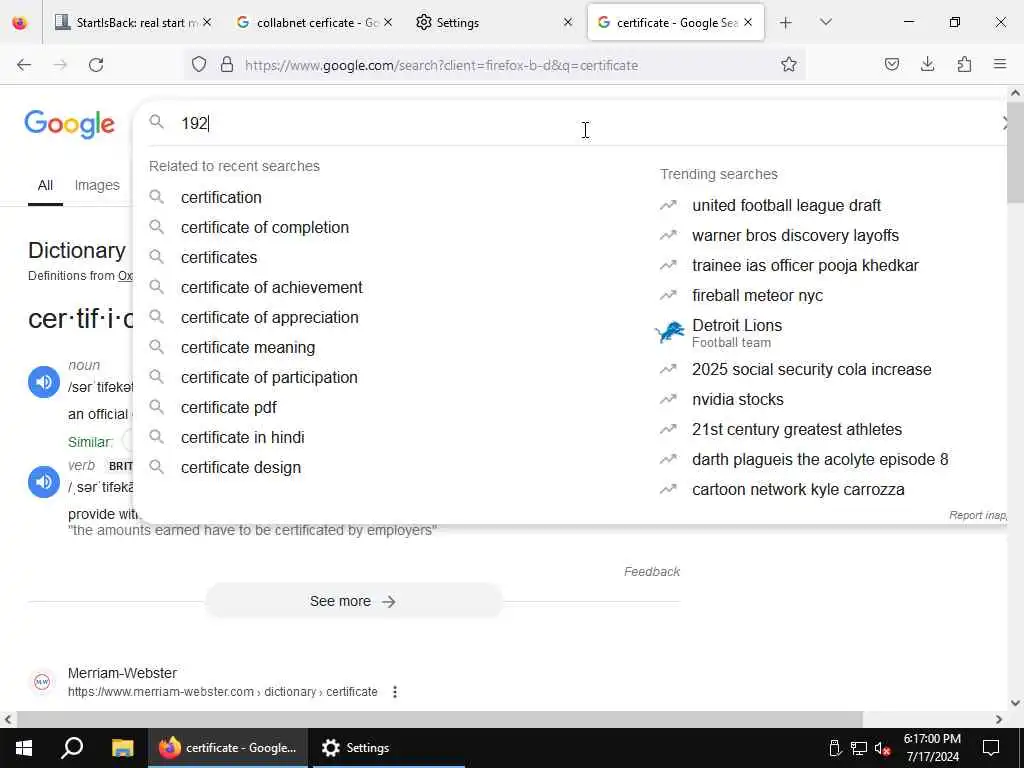Click the horizontal scrollbar

pos(439,719)
